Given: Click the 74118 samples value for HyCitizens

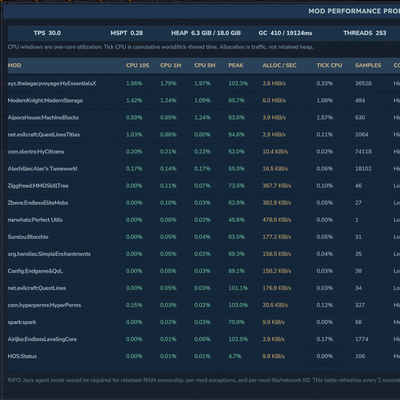Looking at the screenshot, I should tap(363, 152).
